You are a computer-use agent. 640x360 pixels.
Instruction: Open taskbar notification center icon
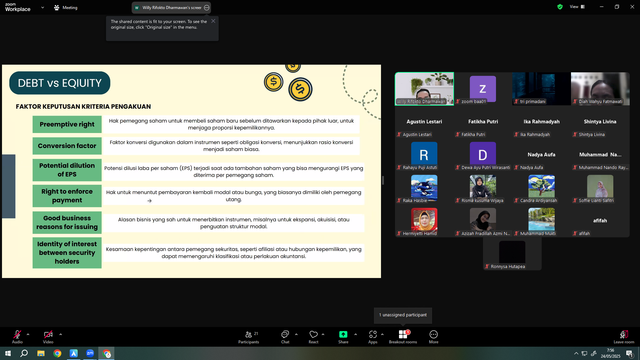630,353
